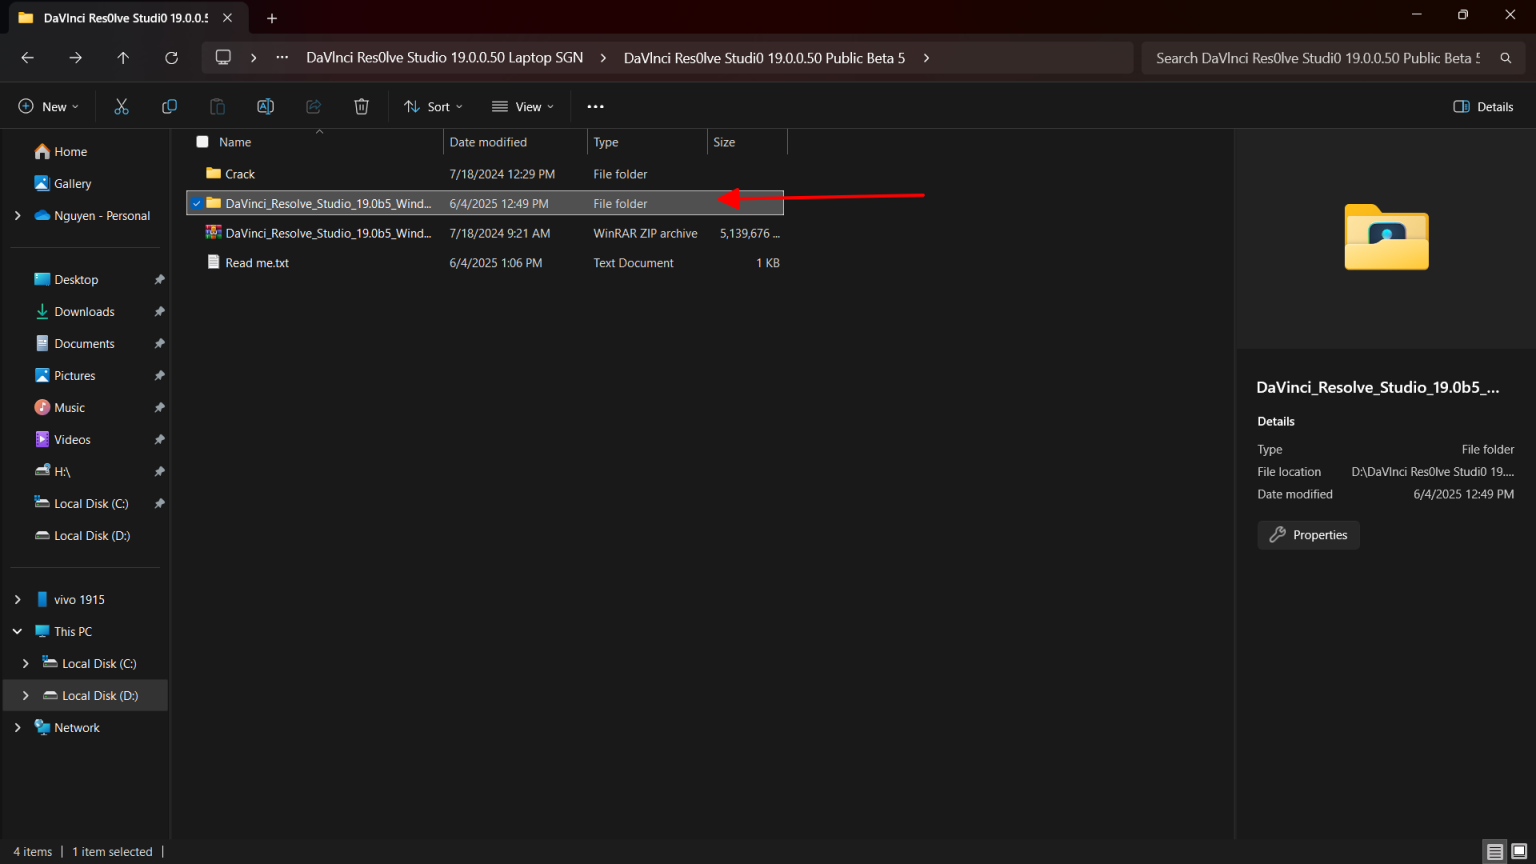Select Downloads in the navigation pane
Screen dimensions: 1536x864
84,312
